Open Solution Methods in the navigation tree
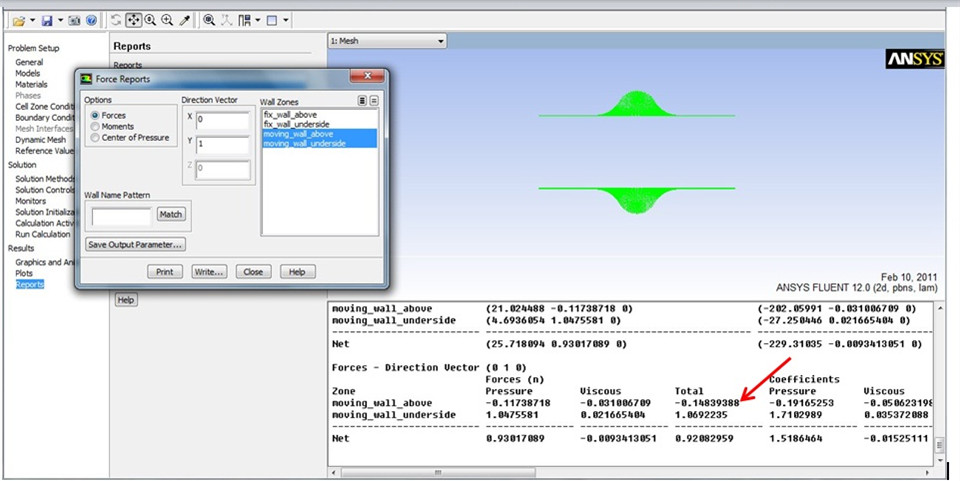The image size is (960, 481). click(x=44, y=179)
